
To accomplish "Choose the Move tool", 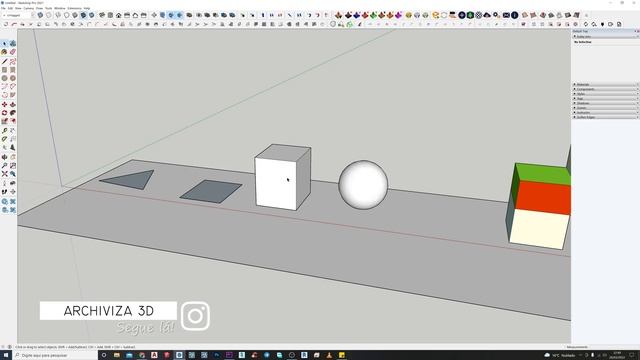I will click(x=4, y=105).
